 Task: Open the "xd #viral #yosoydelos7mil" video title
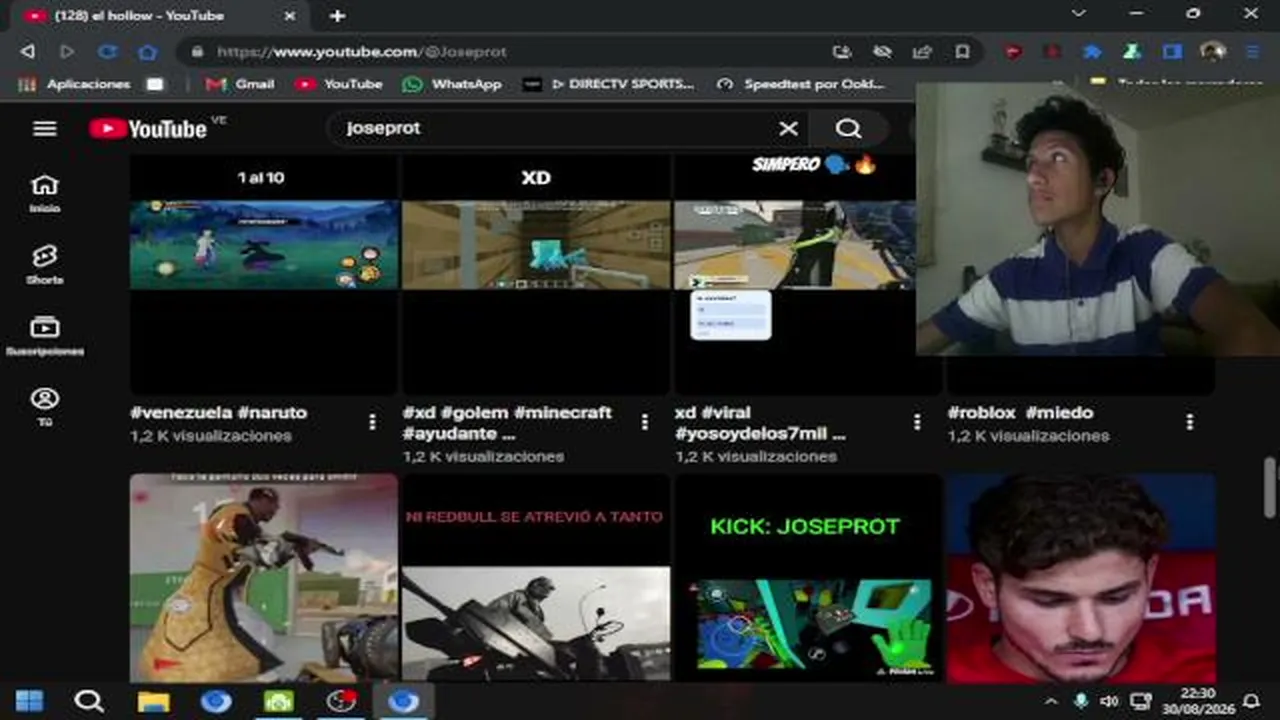click(760, 423)
